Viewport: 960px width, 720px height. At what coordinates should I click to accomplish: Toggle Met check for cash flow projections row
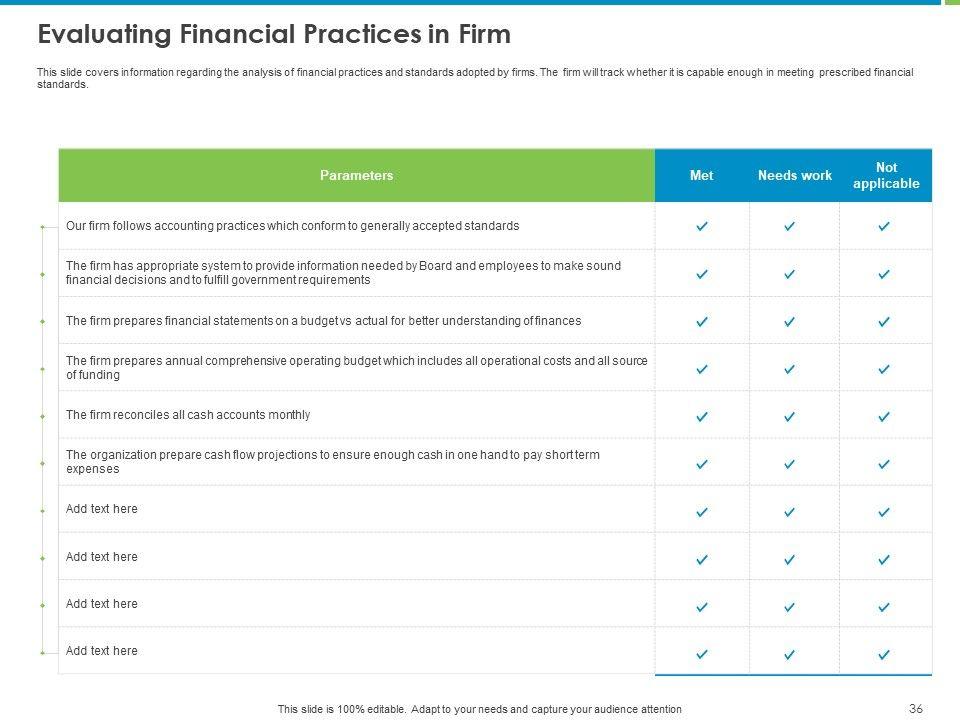[x=702, y=464]
